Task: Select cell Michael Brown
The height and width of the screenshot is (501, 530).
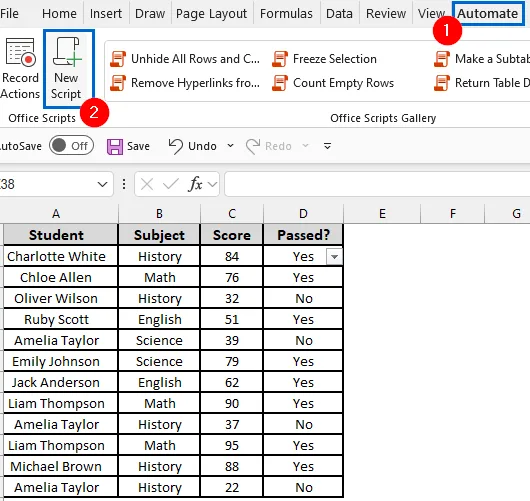Action: [x=61, y=467]
